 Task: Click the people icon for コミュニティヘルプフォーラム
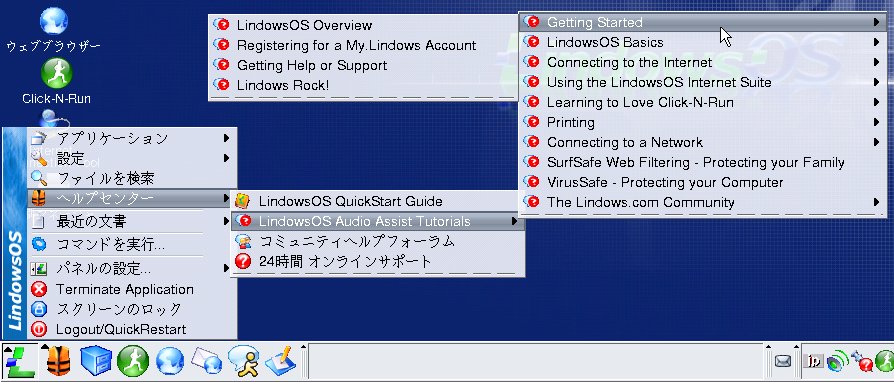[243, 241]
